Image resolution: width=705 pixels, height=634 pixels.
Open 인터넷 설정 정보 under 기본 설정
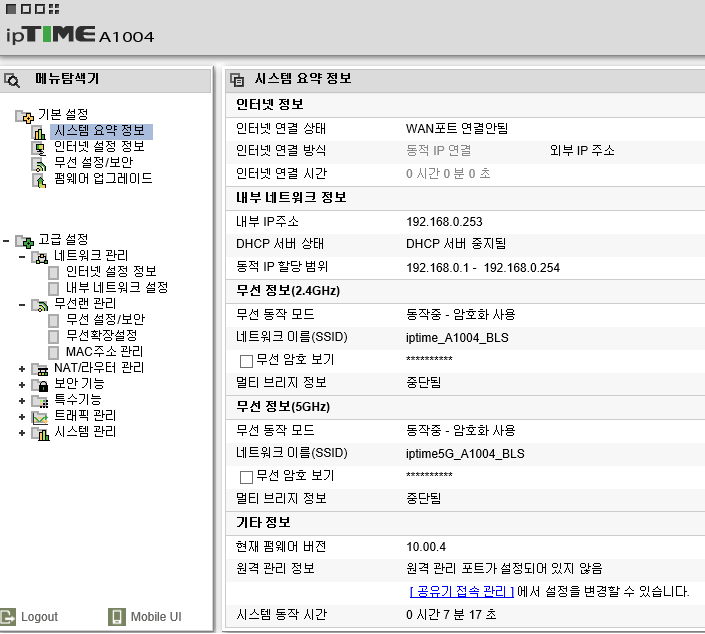click(99, 147)
